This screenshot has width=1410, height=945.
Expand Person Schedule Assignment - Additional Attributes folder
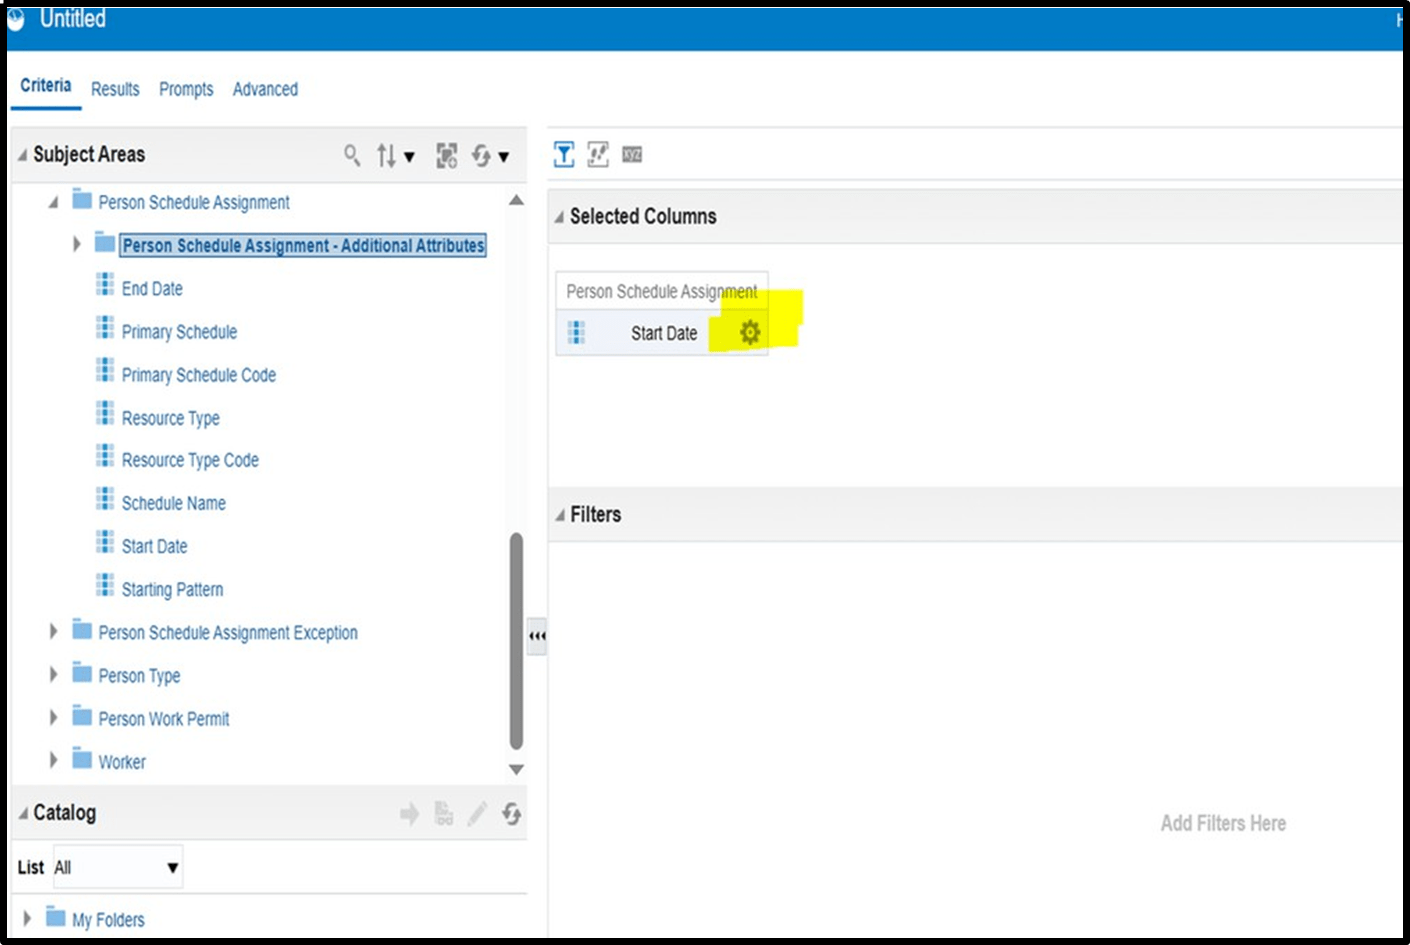click(77, 244)
